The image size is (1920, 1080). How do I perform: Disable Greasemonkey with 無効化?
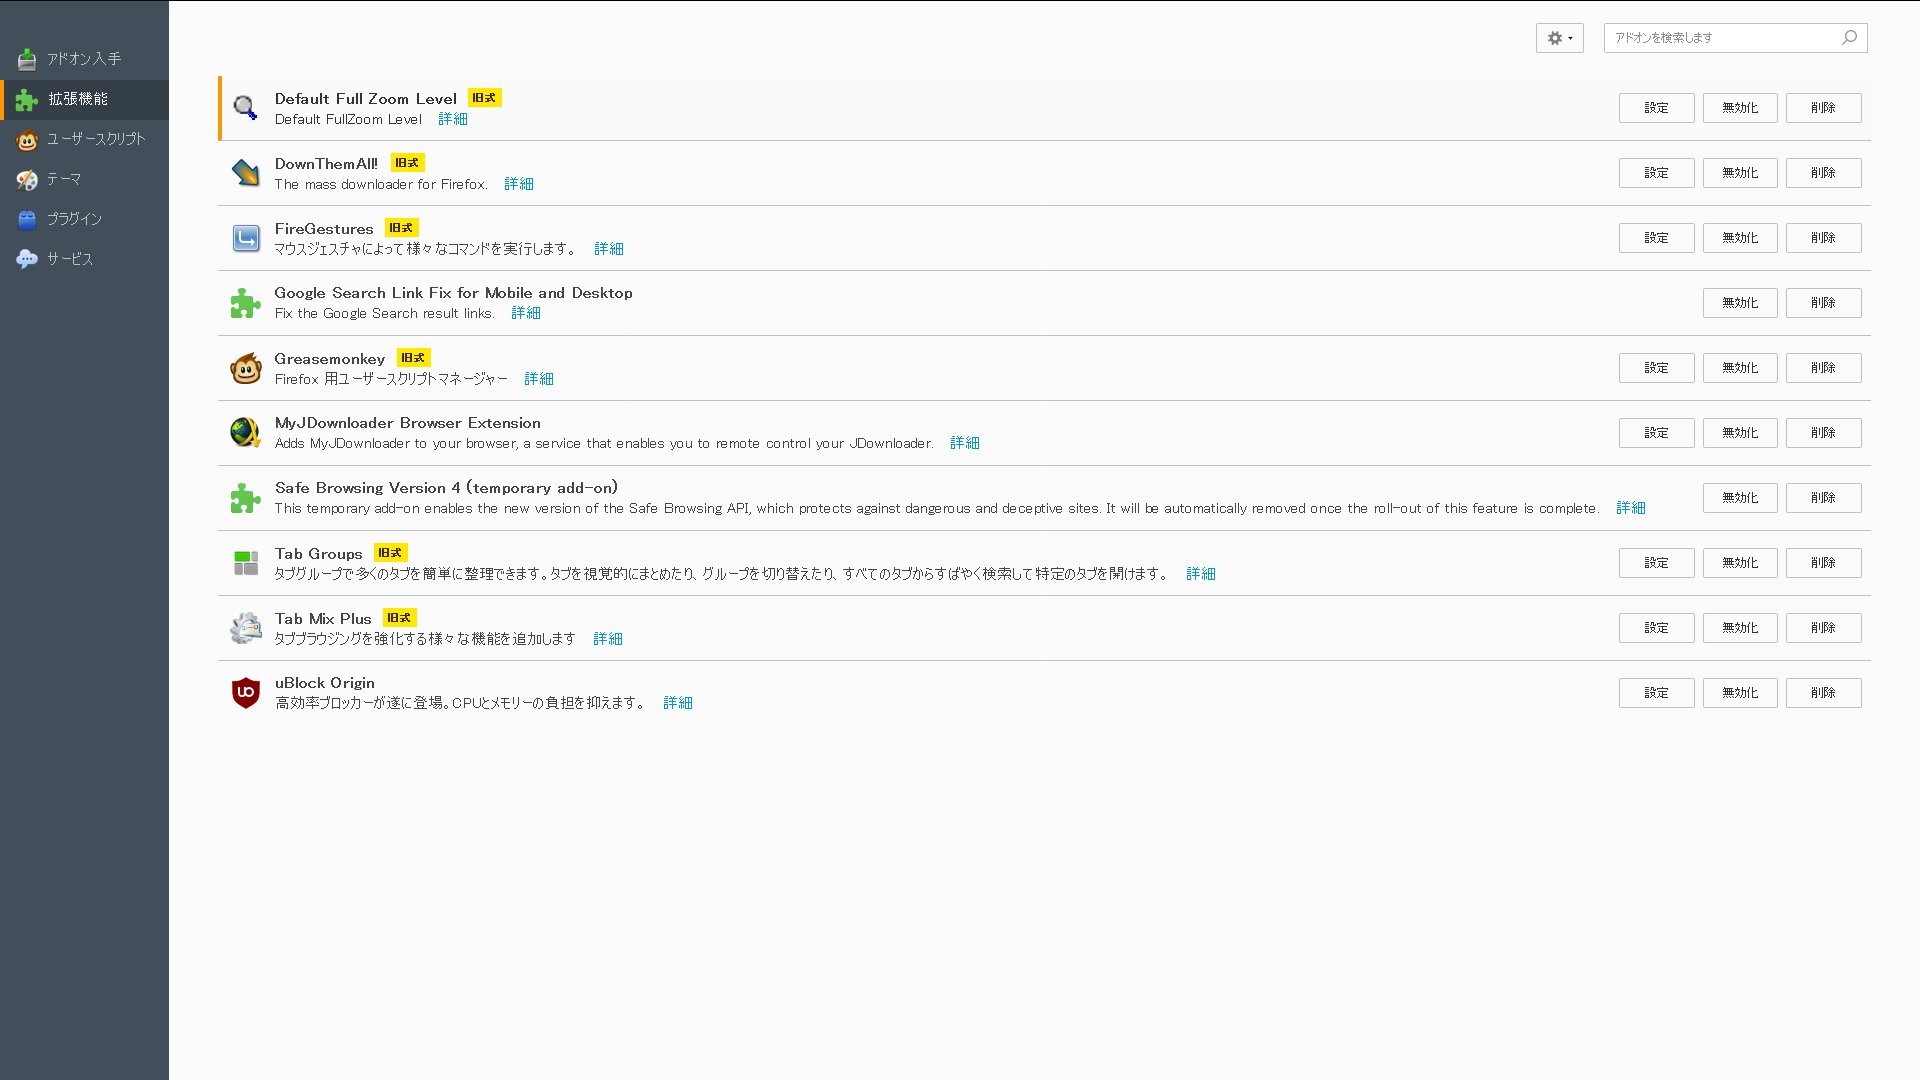tap(1740, 368)
